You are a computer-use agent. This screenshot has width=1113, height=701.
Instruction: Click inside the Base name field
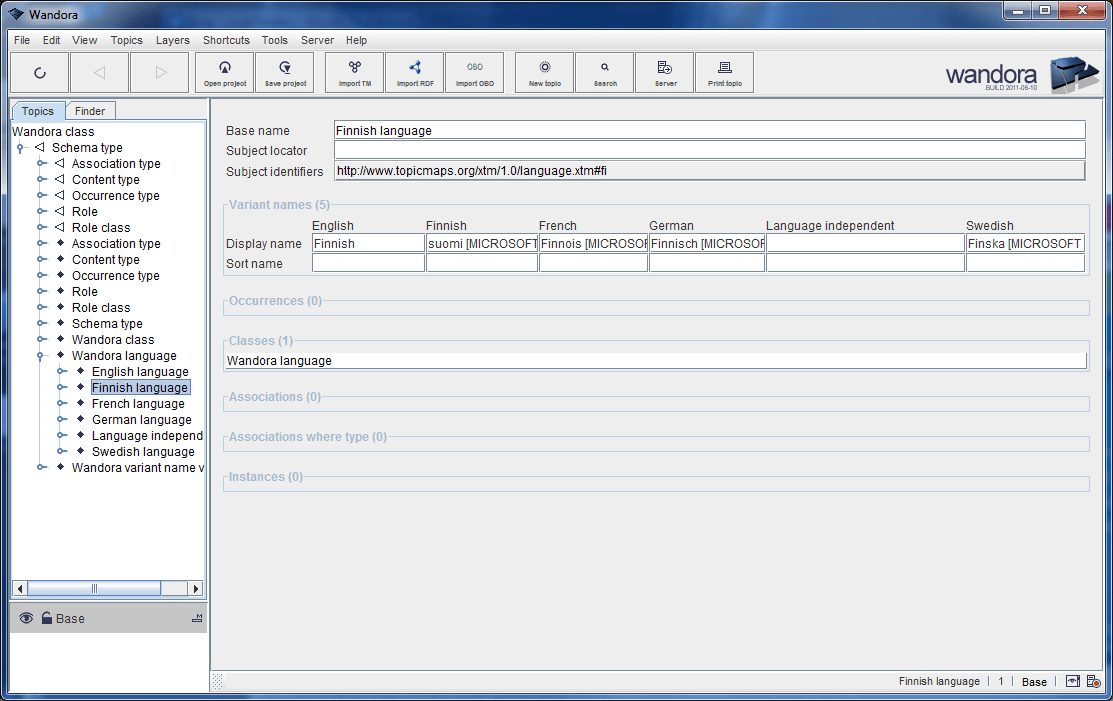600,129
